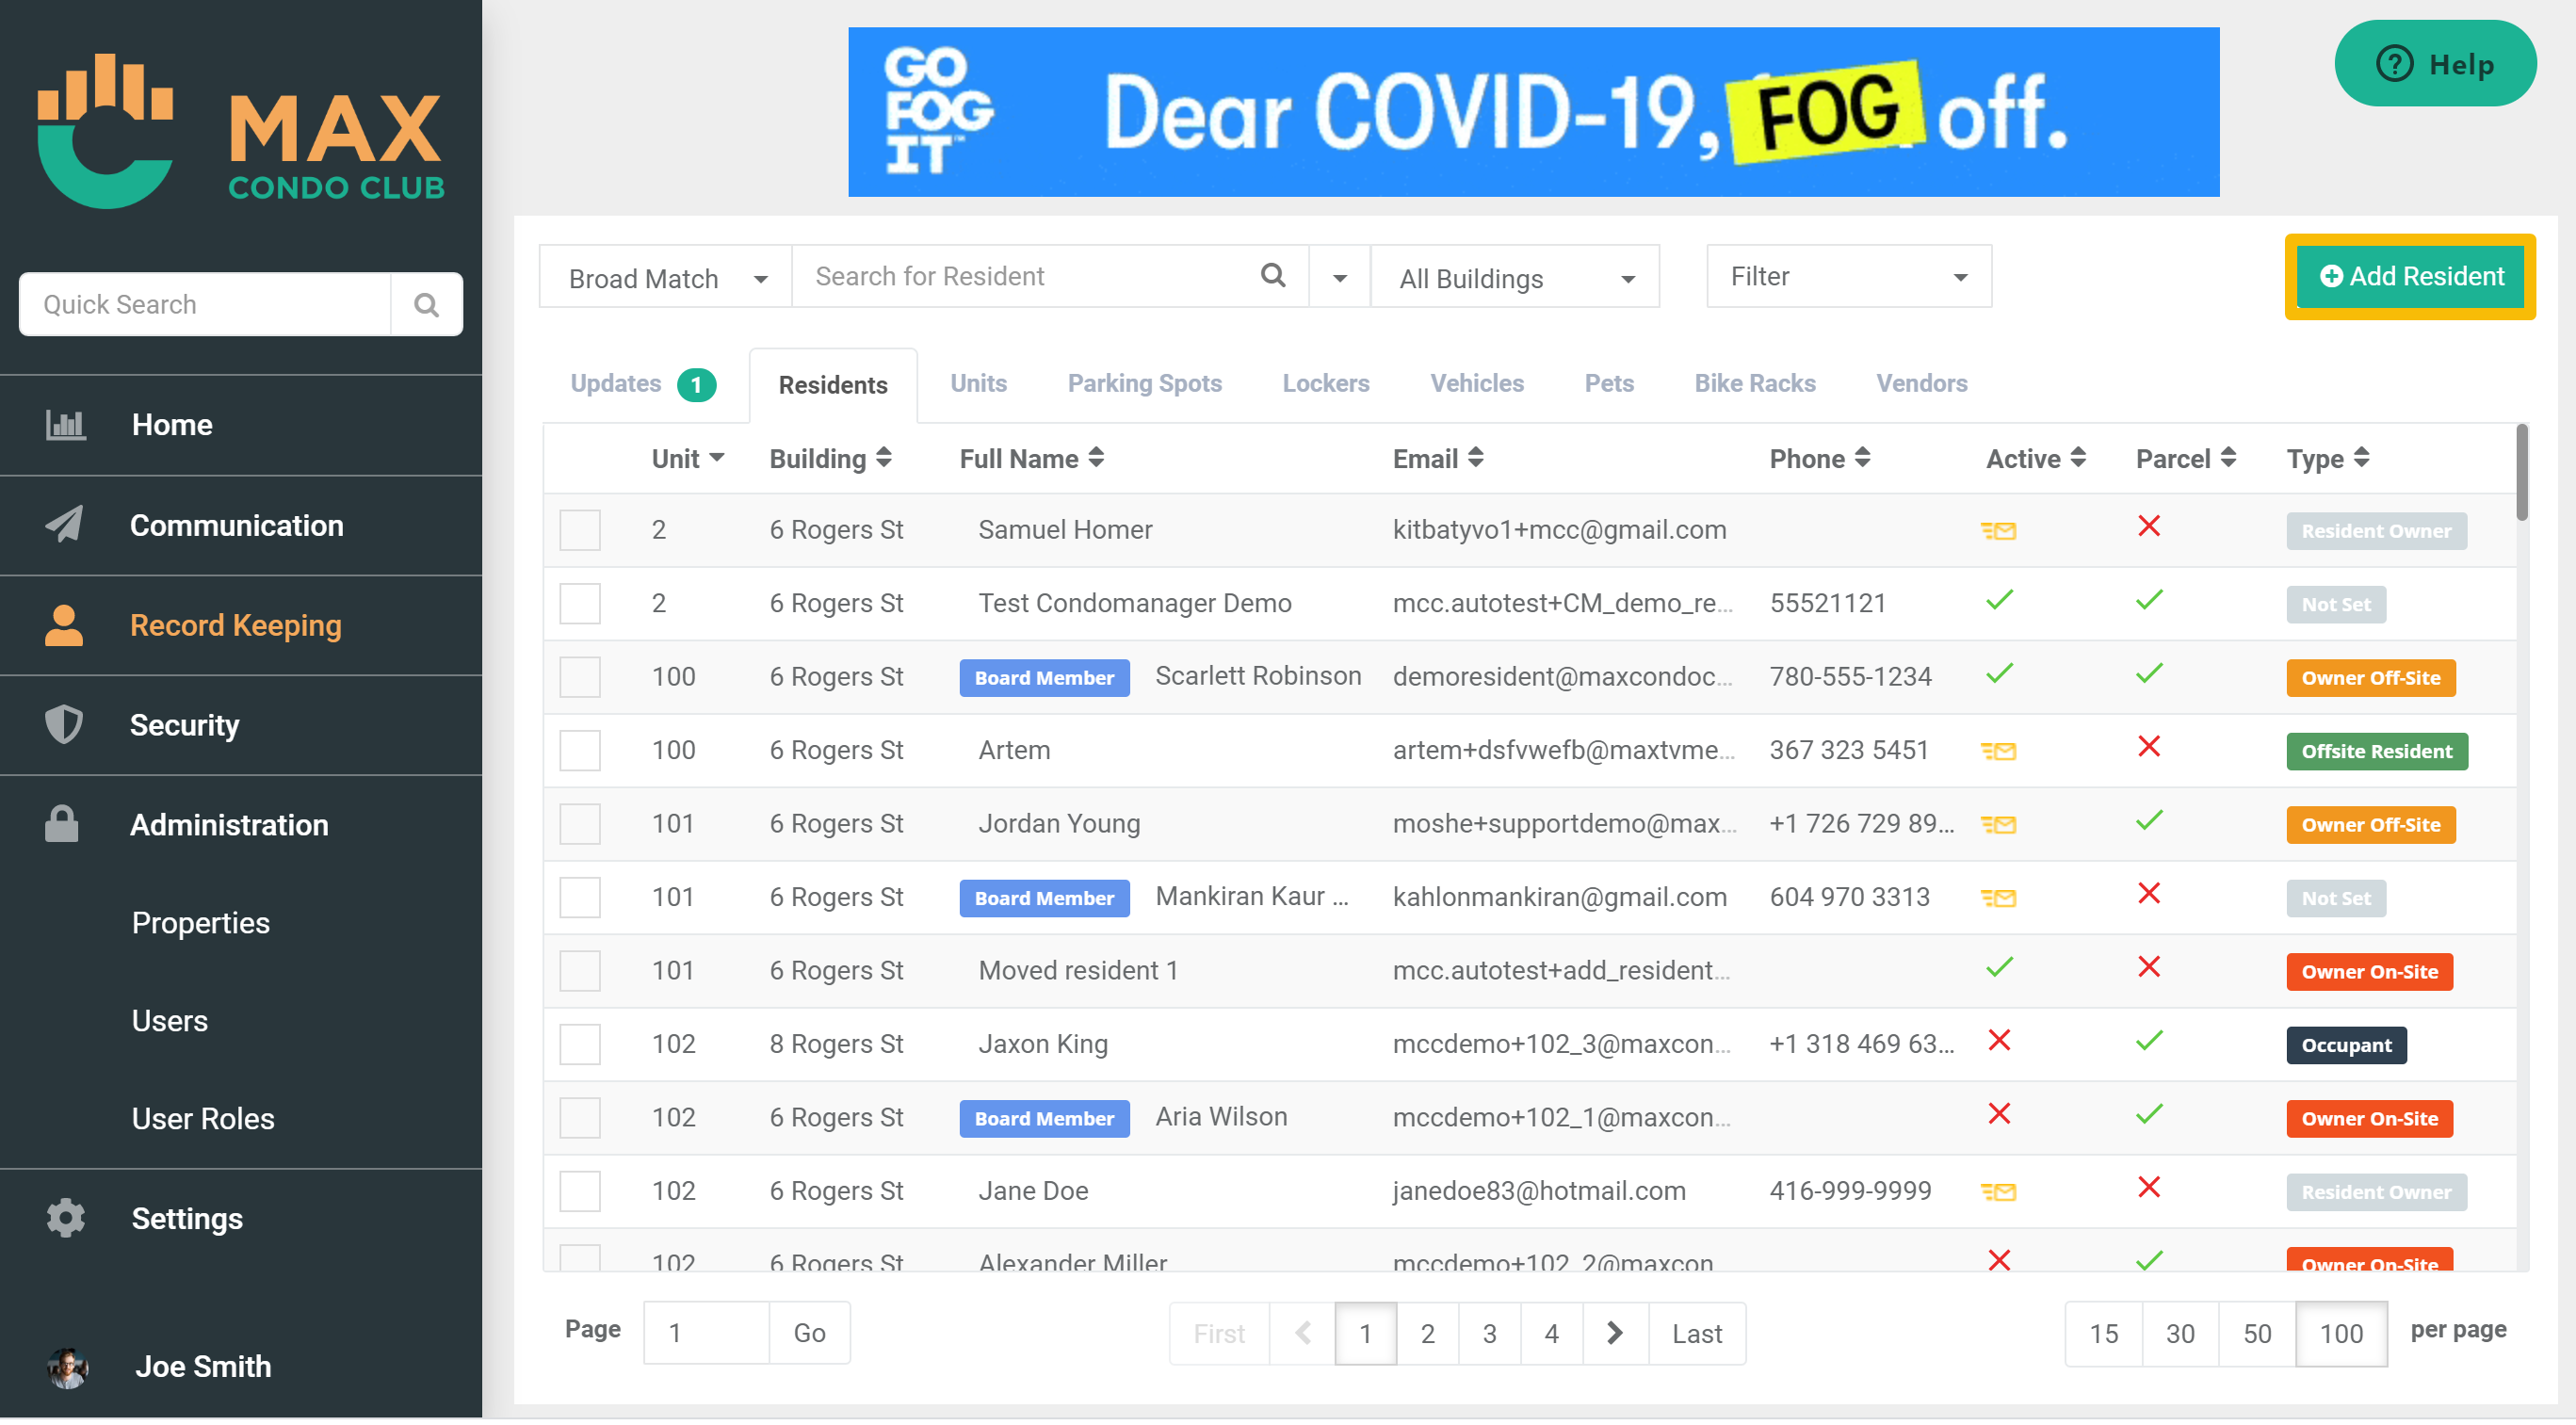The image size is (2576, 1425).
Task: Click the Search for Resident magnifier icon
Action: pyautogui.click(x=1272, y=276)
